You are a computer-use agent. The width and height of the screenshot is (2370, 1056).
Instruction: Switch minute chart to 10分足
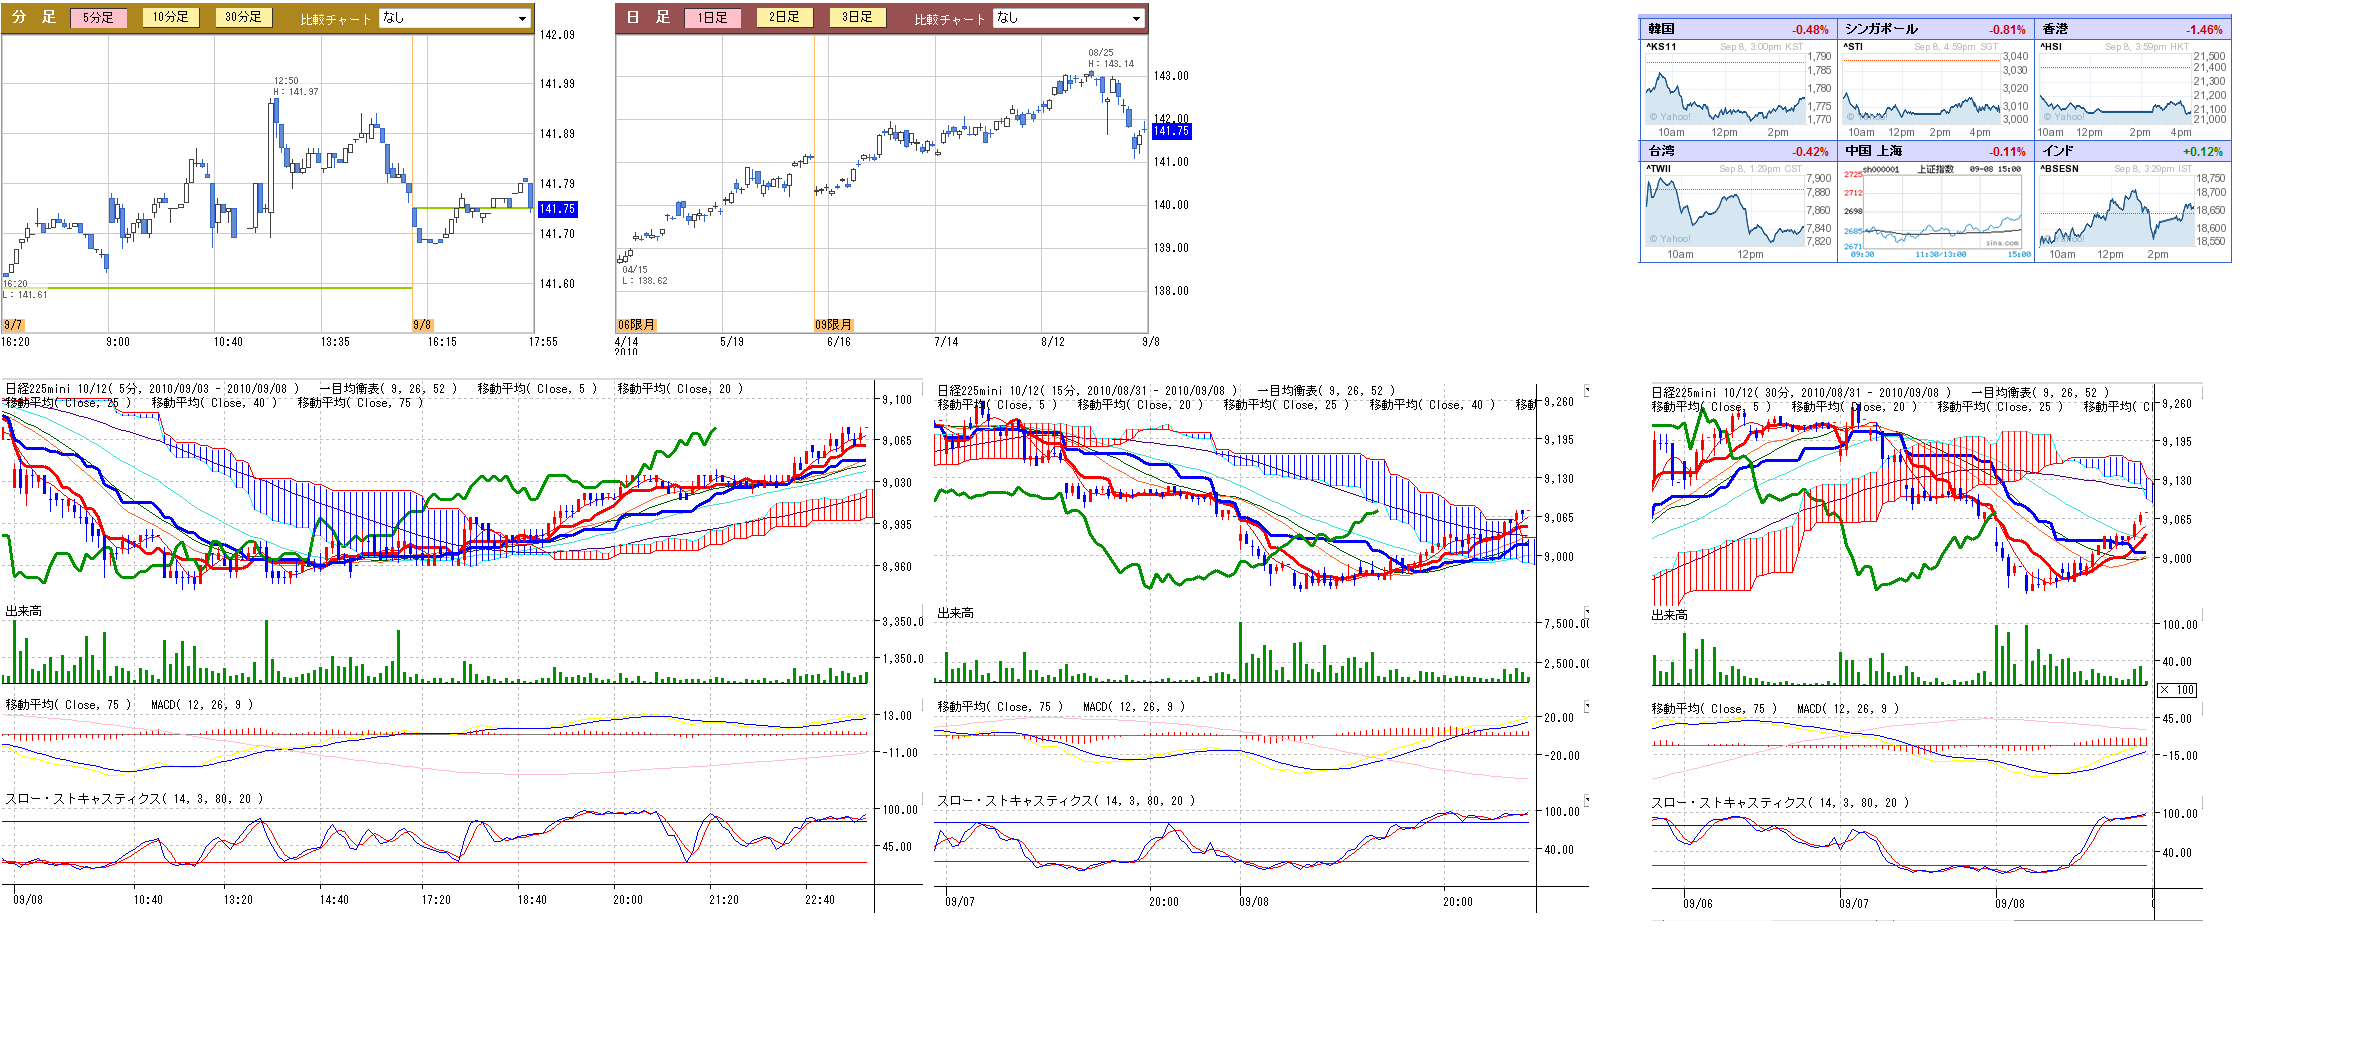[x=171, y=17]
